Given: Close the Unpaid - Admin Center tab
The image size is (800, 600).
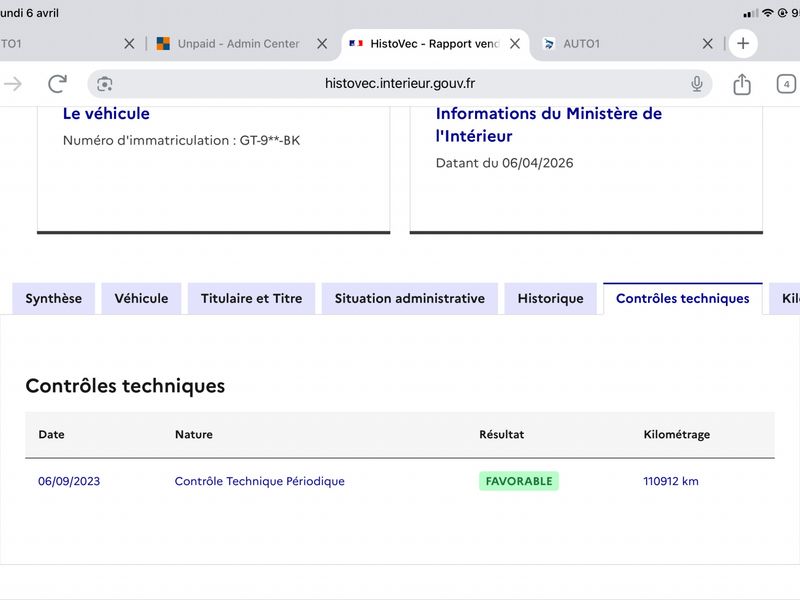Looking at the screenshot, I should pos(322,44).
